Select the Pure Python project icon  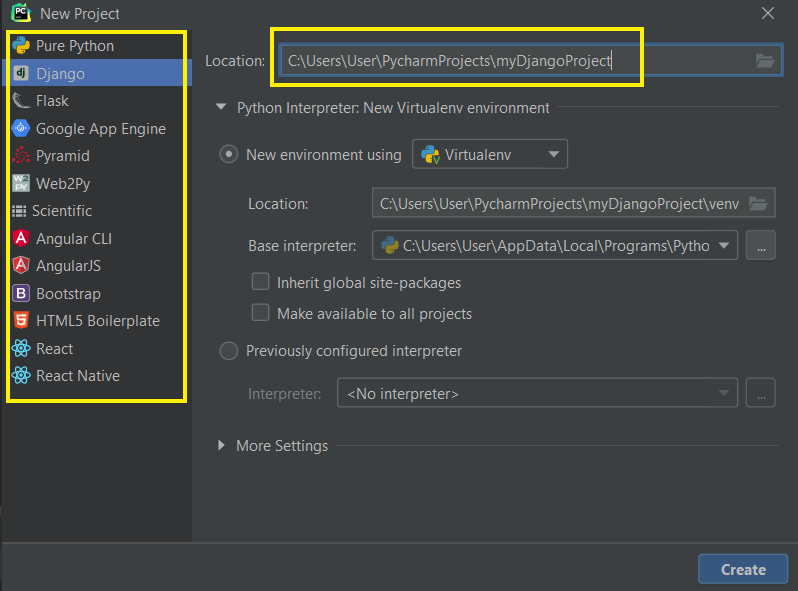point(21,45)
